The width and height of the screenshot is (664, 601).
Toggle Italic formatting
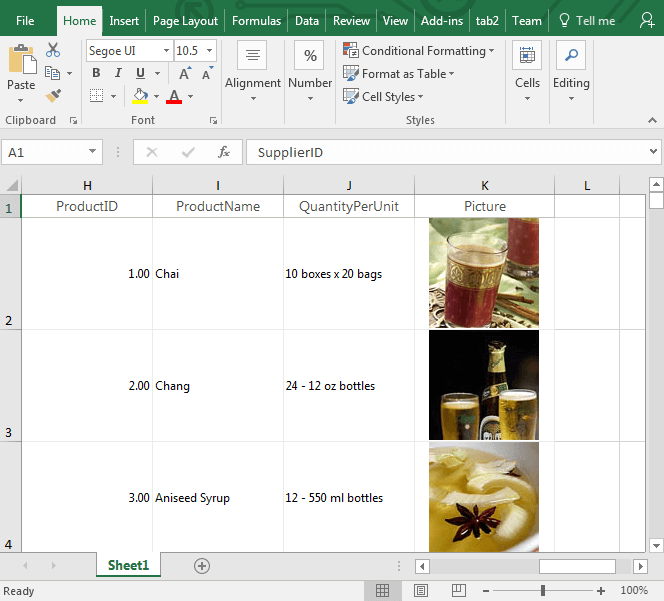[119, 73]
